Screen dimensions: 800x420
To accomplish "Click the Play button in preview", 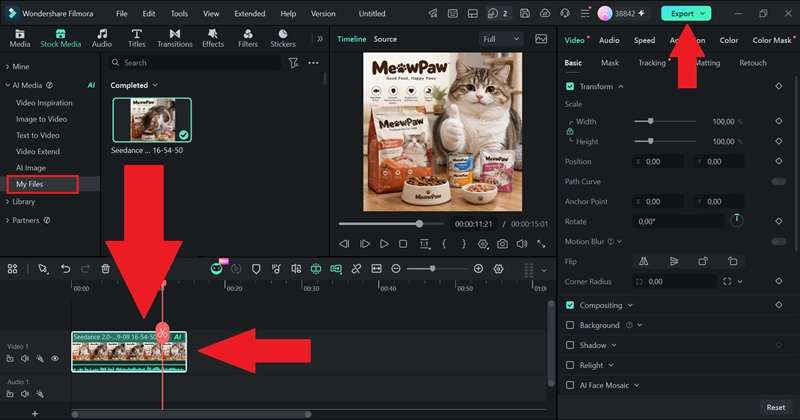I will (x=384, y=244).
